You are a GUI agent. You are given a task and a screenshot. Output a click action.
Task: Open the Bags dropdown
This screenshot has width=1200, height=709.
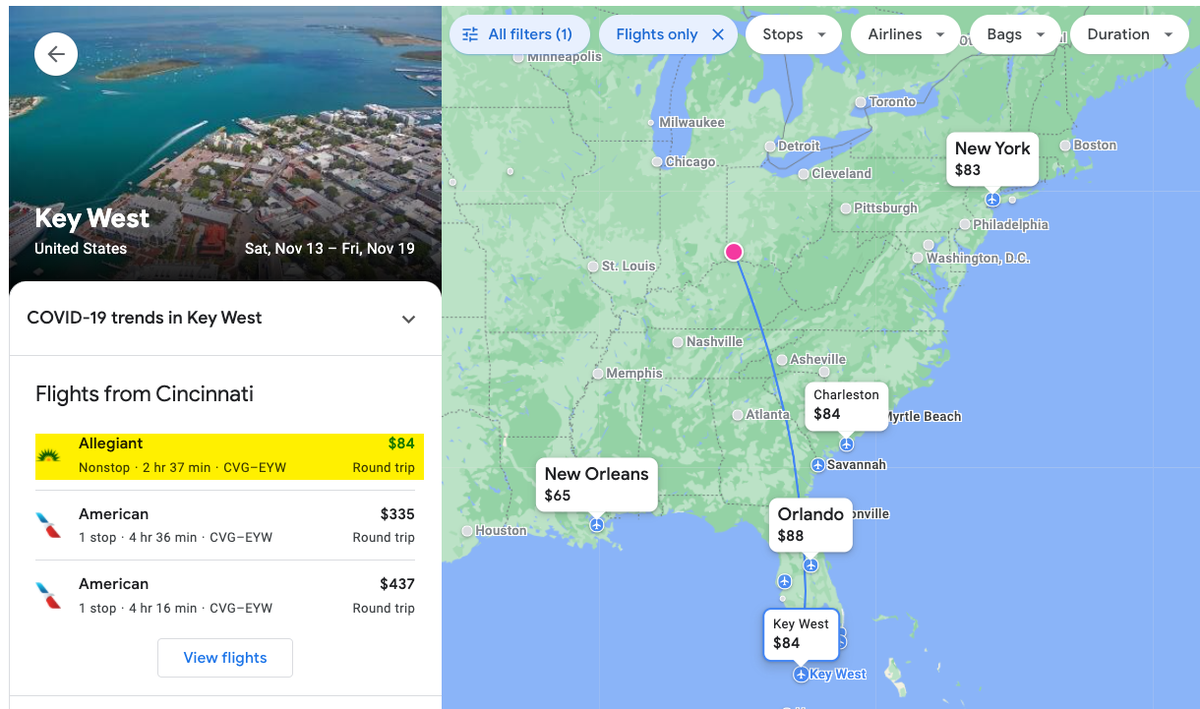[1015, 33]
